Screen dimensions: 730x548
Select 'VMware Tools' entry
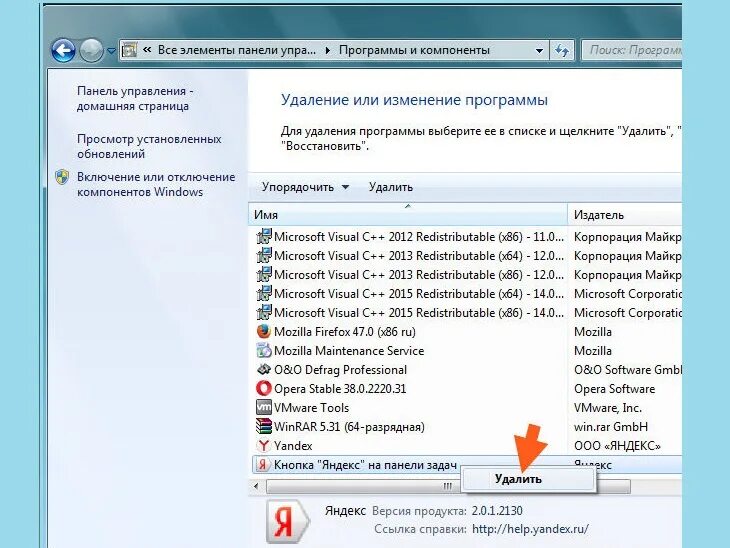point(311,408)
